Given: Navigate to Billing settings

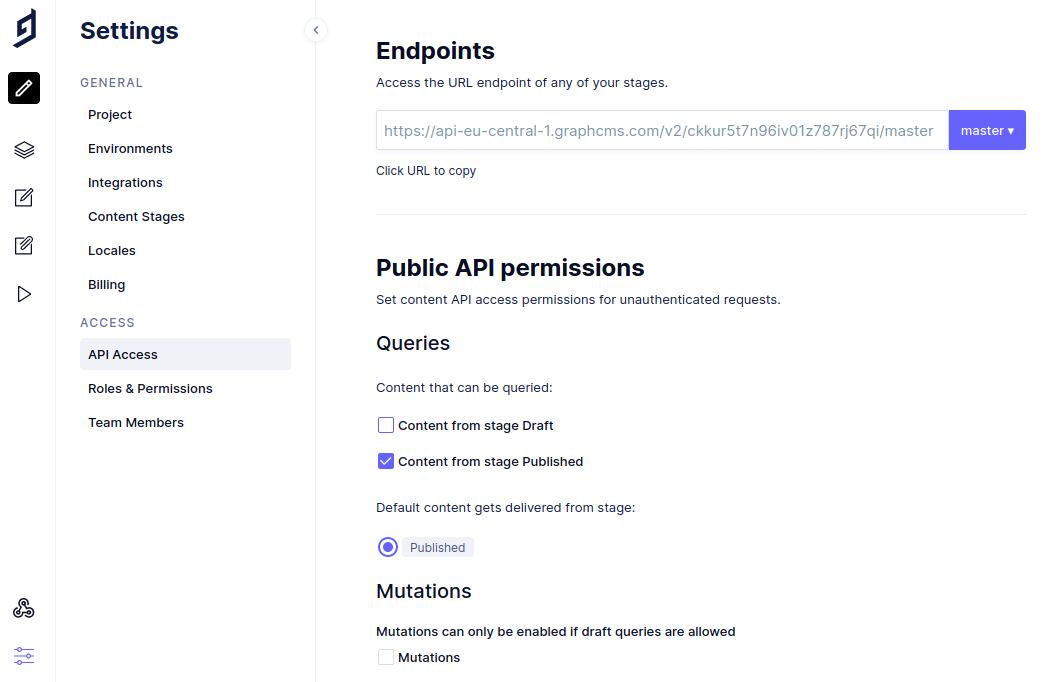Looking at the screenshot, I should point(107,285).
